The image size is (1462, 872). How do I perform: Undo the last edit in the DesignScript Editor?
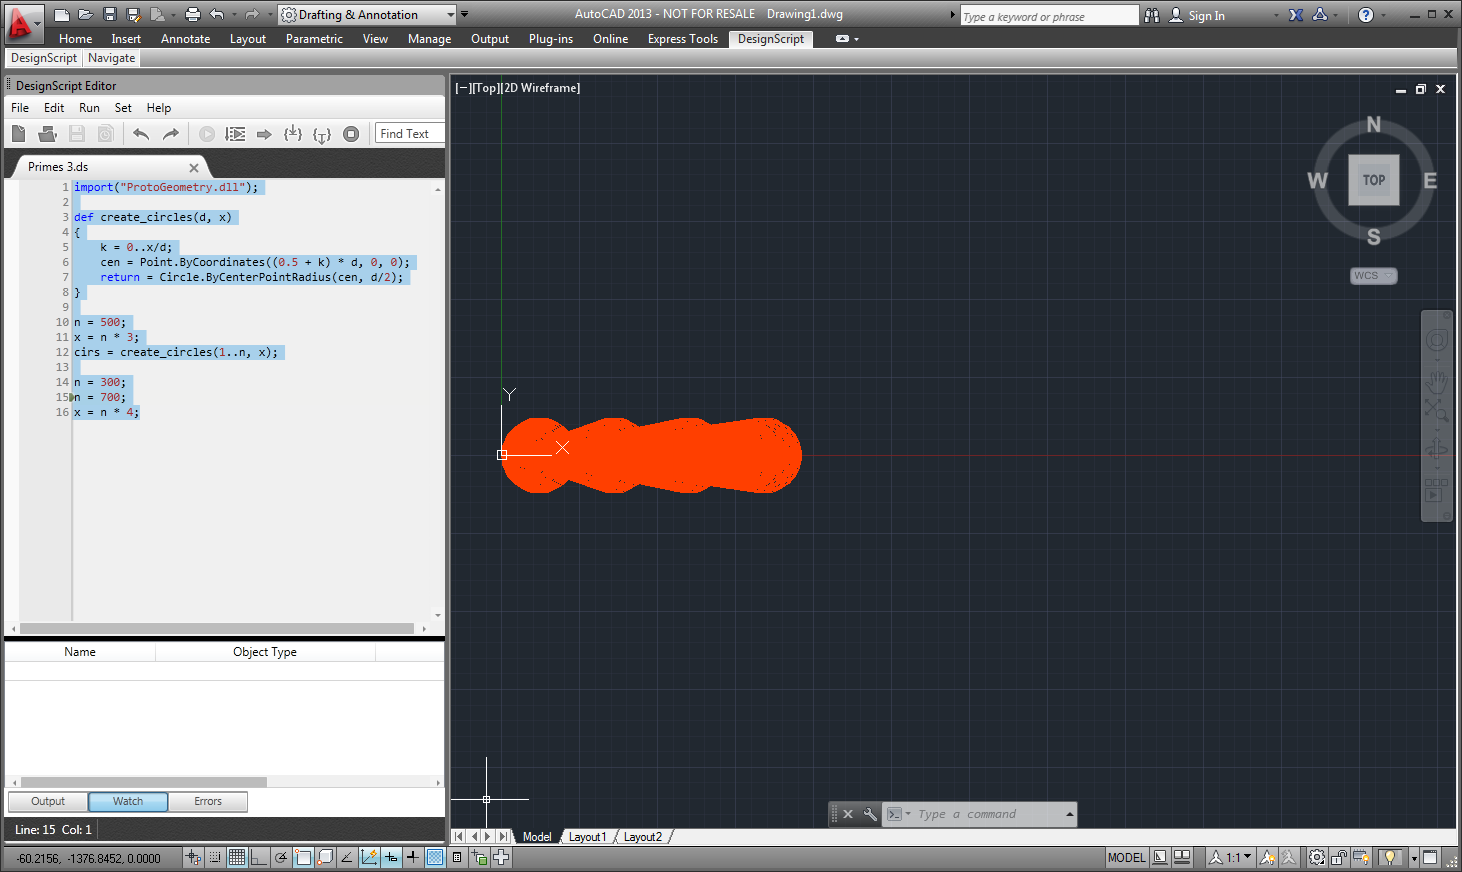click(x=141, y=134)
